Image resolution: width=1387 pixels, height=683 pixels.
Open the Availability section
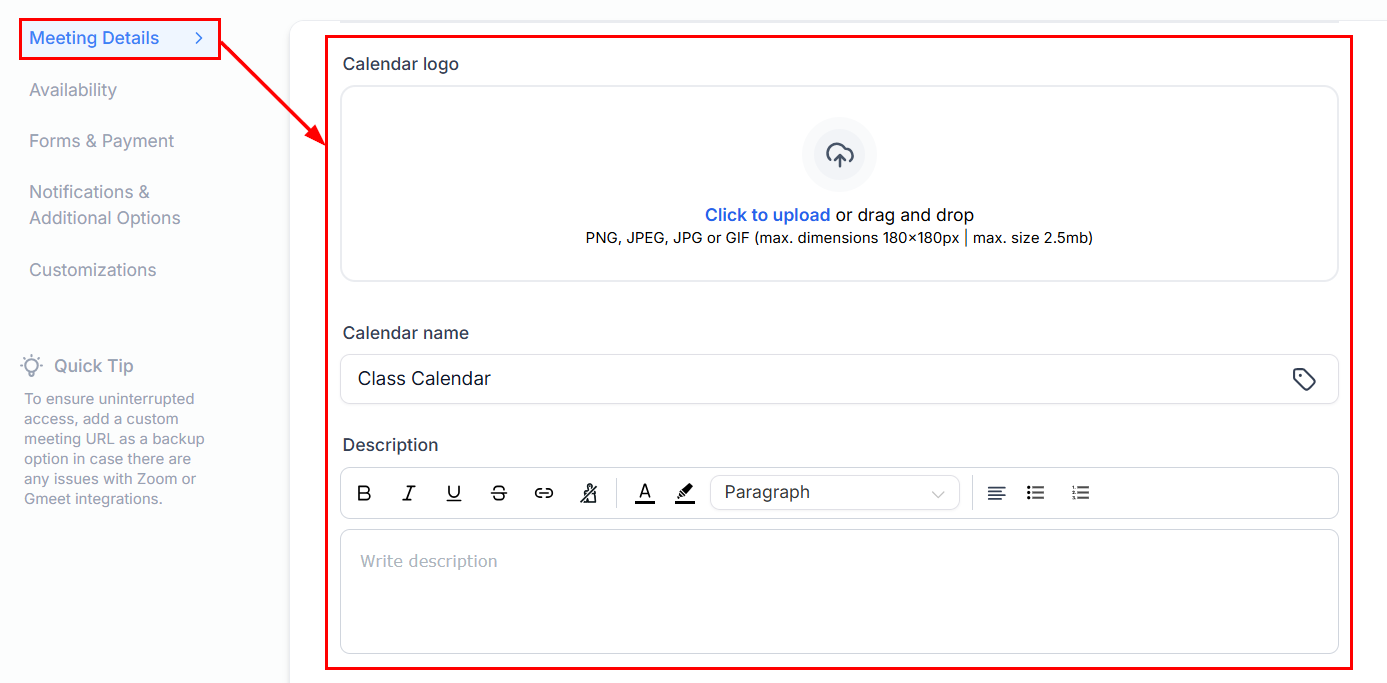(73, 90)
